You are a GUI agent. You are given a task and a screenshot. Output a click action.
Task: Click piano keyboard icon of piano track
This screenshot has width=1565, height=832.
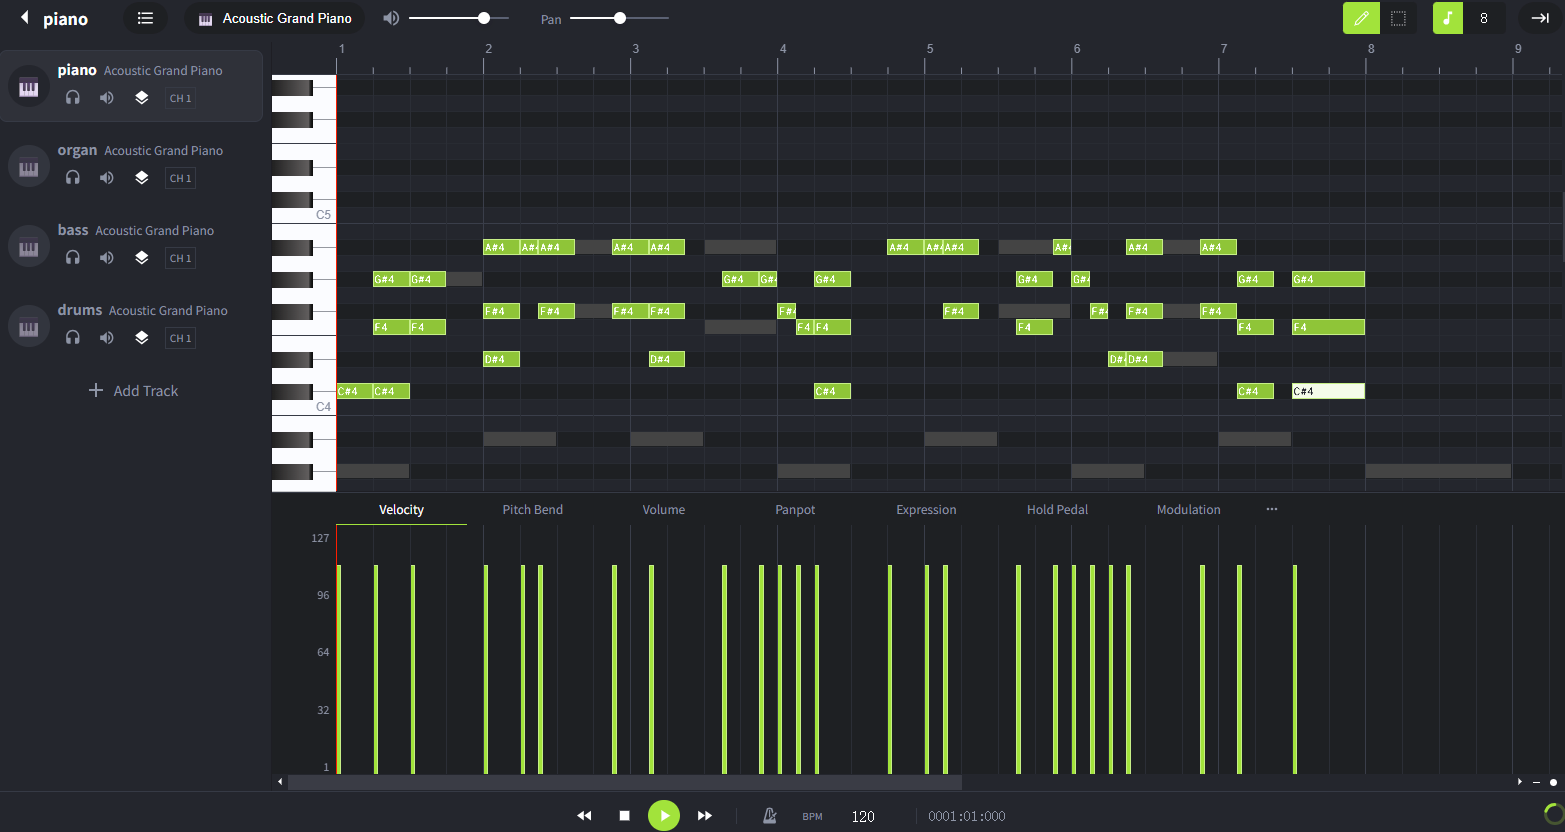[x=29, y=87]
